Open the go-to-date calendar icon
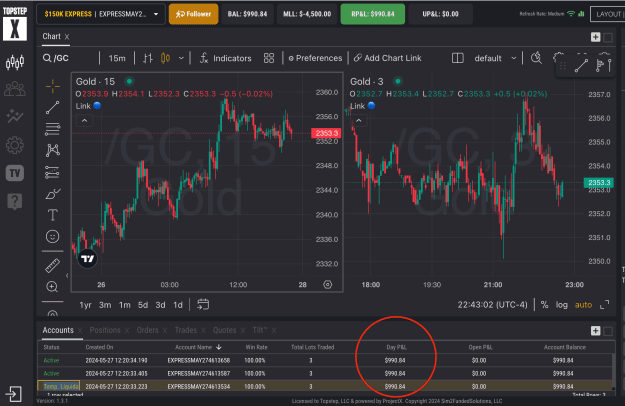 [x=203, y=304]
